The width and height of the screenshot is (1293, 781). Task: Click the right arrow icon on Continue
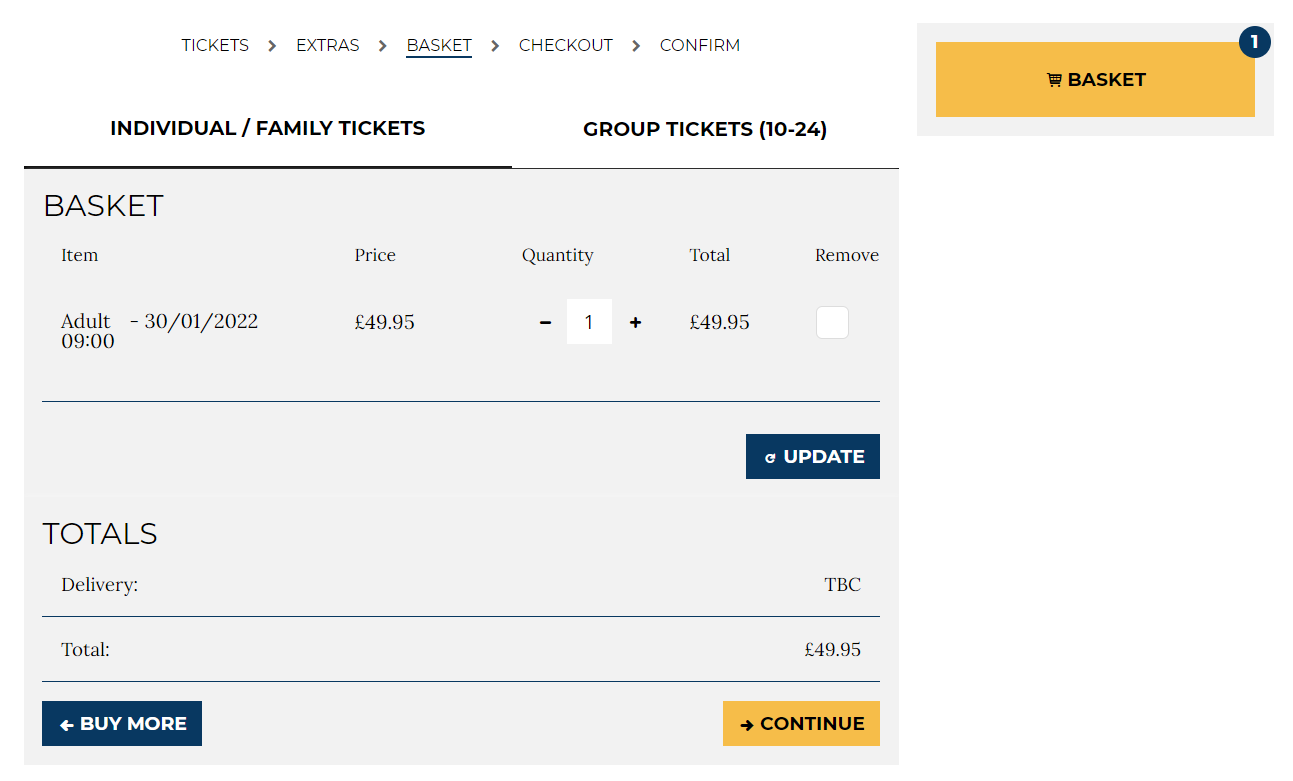coord(747,725)
